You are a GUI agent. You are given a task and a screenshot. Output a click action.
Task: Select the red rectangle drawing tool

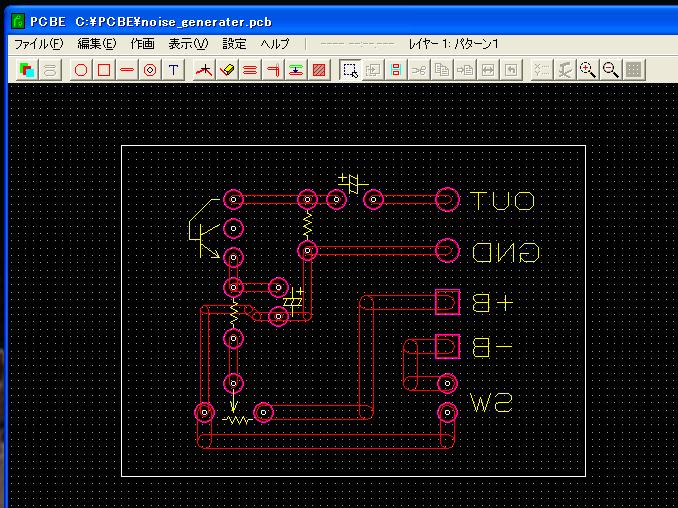[104, 70]
